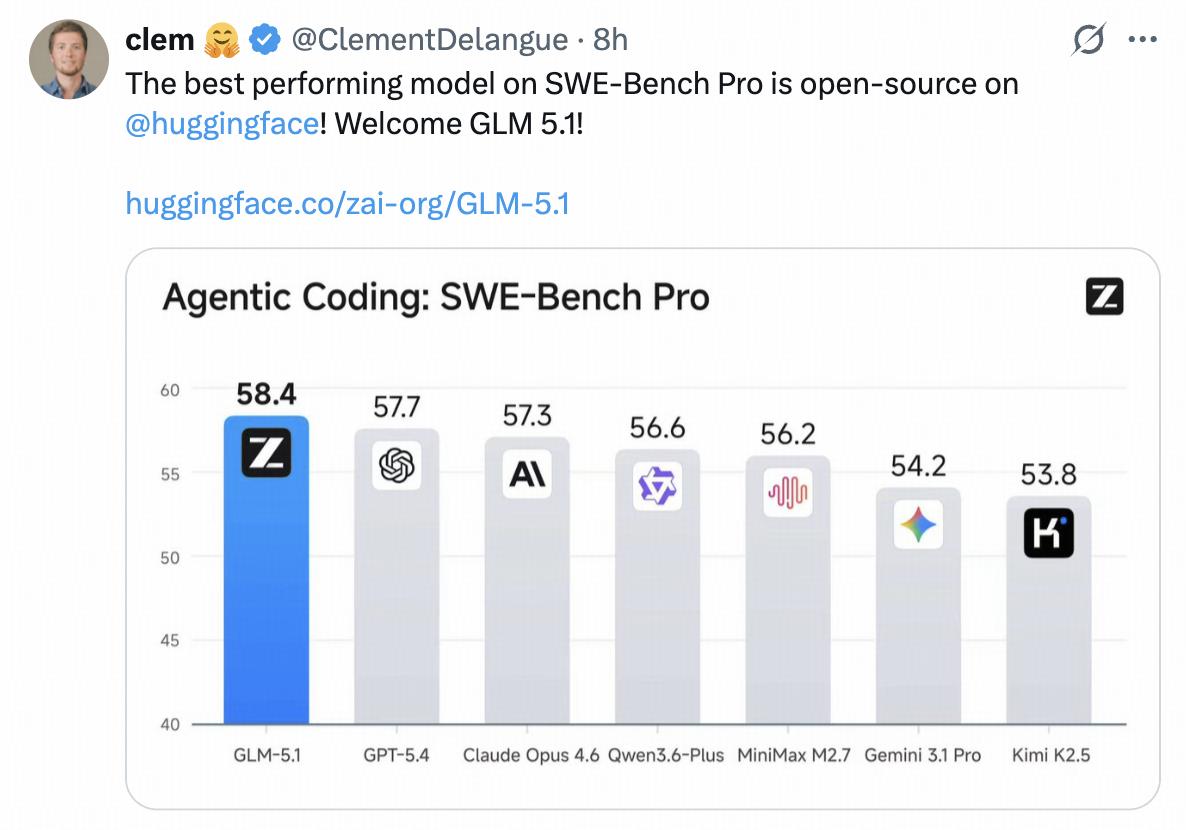This screenshot has height=830, width=1186.
Task: Open huggingface.co/zai-org/GLM-5.1 link
Action: [347, 204]
